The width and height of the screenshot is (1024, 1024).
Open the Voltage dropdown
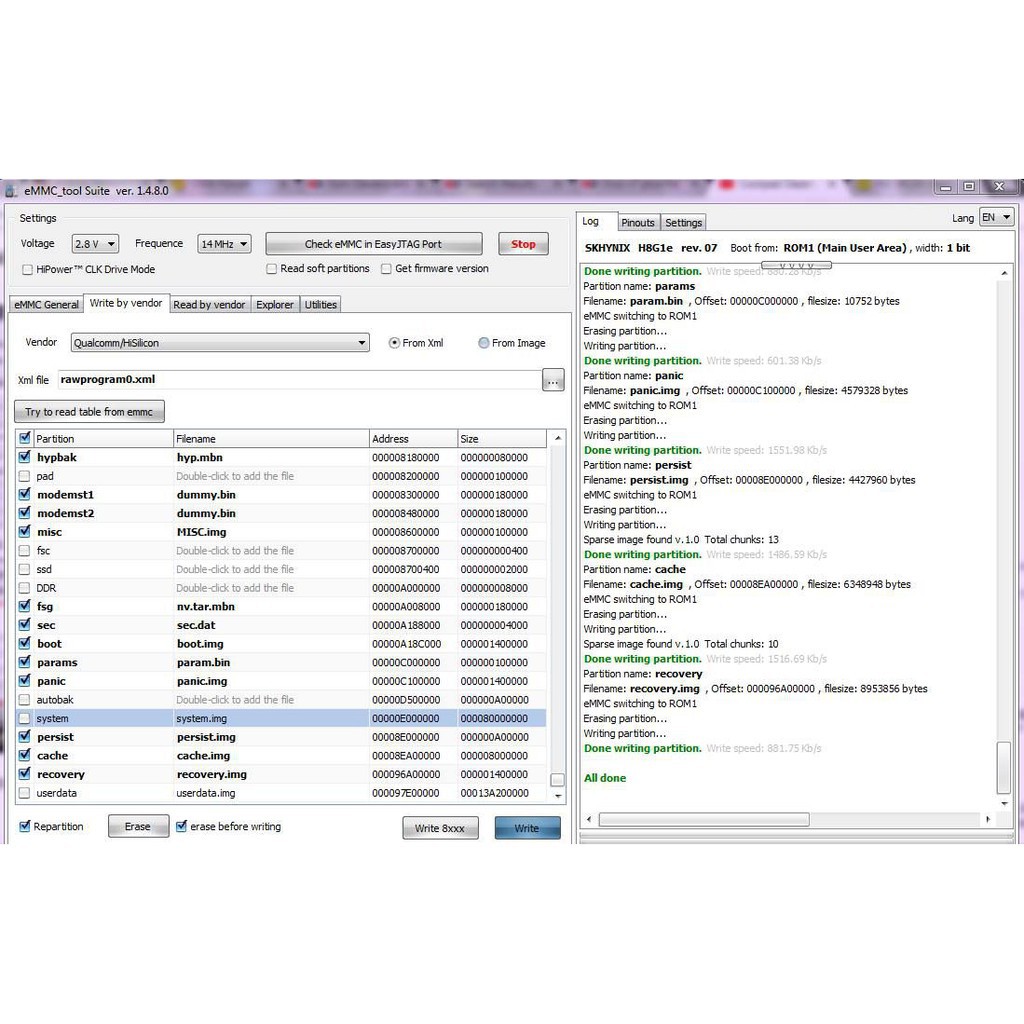point(95,244)
